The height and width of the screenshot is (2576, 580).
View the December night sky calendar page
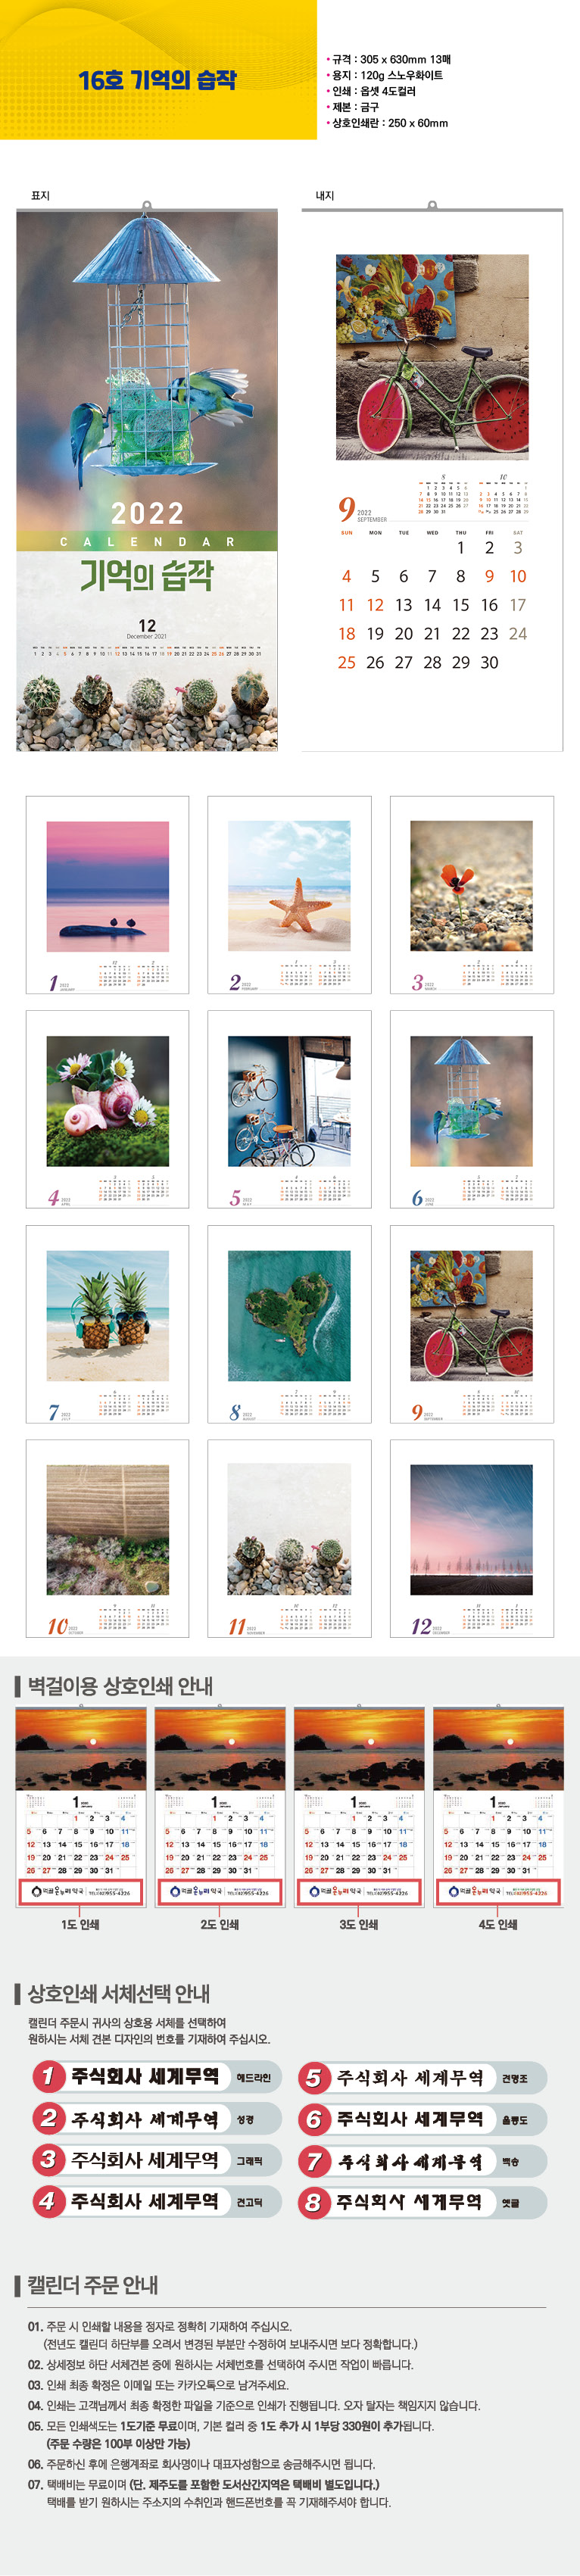pyautogui.click(x=471, y=1539)
